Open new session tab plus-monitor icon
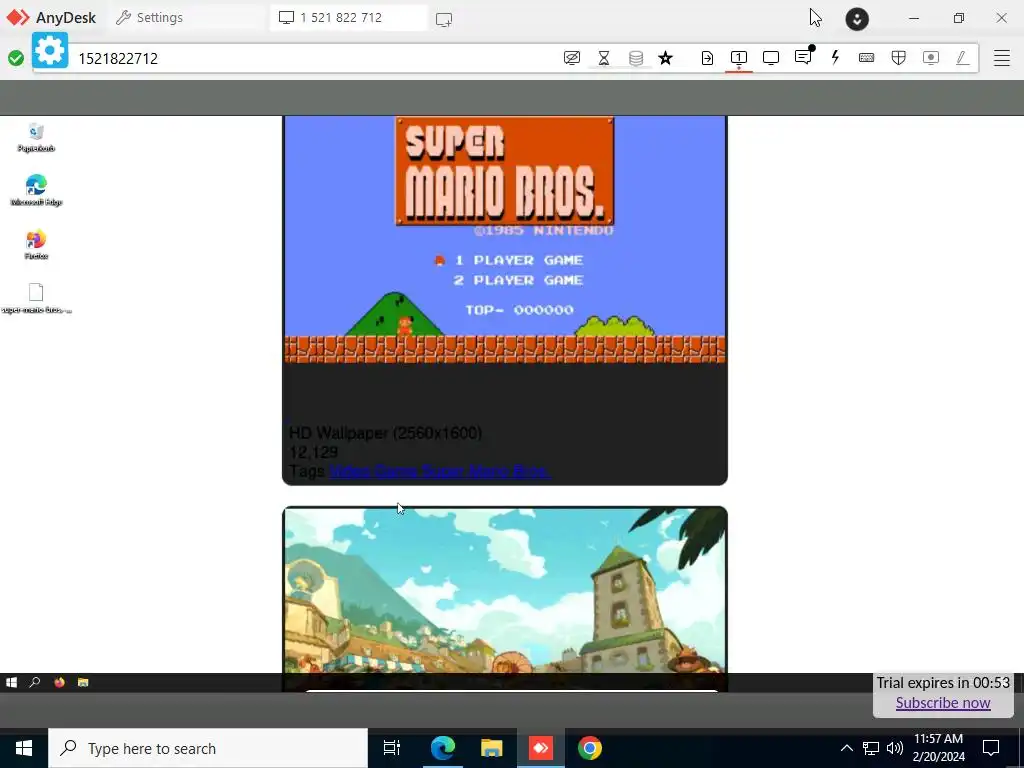The width and height of the screenshot is (1024, 768). [444, 19]
